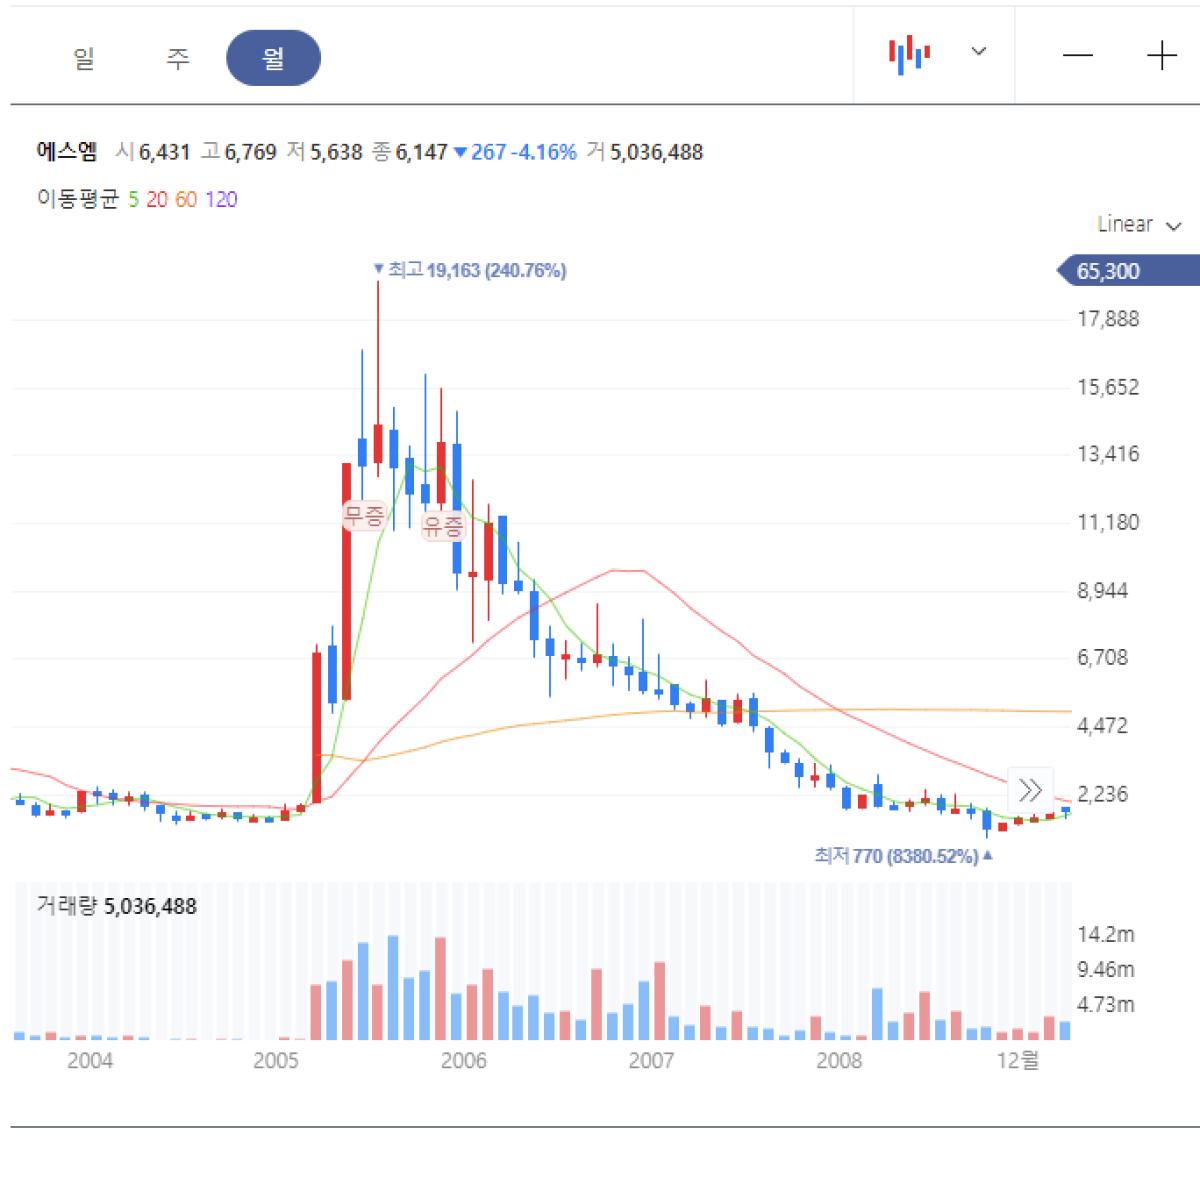Toggle the 60-period moving average
Viewport: 1200px width, 1191px height.
pyautogui.click(x=186, y=200)
